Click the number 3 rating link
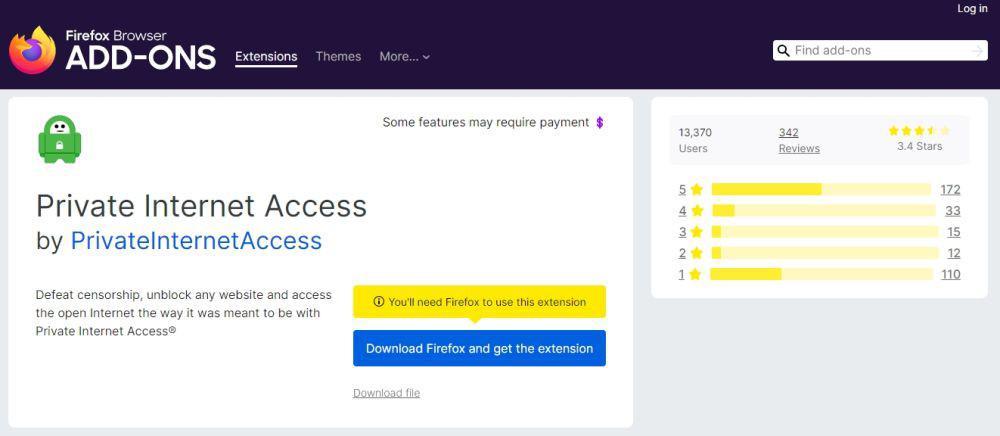Screen dimensions: 1000x436 [x=682, y=232]
